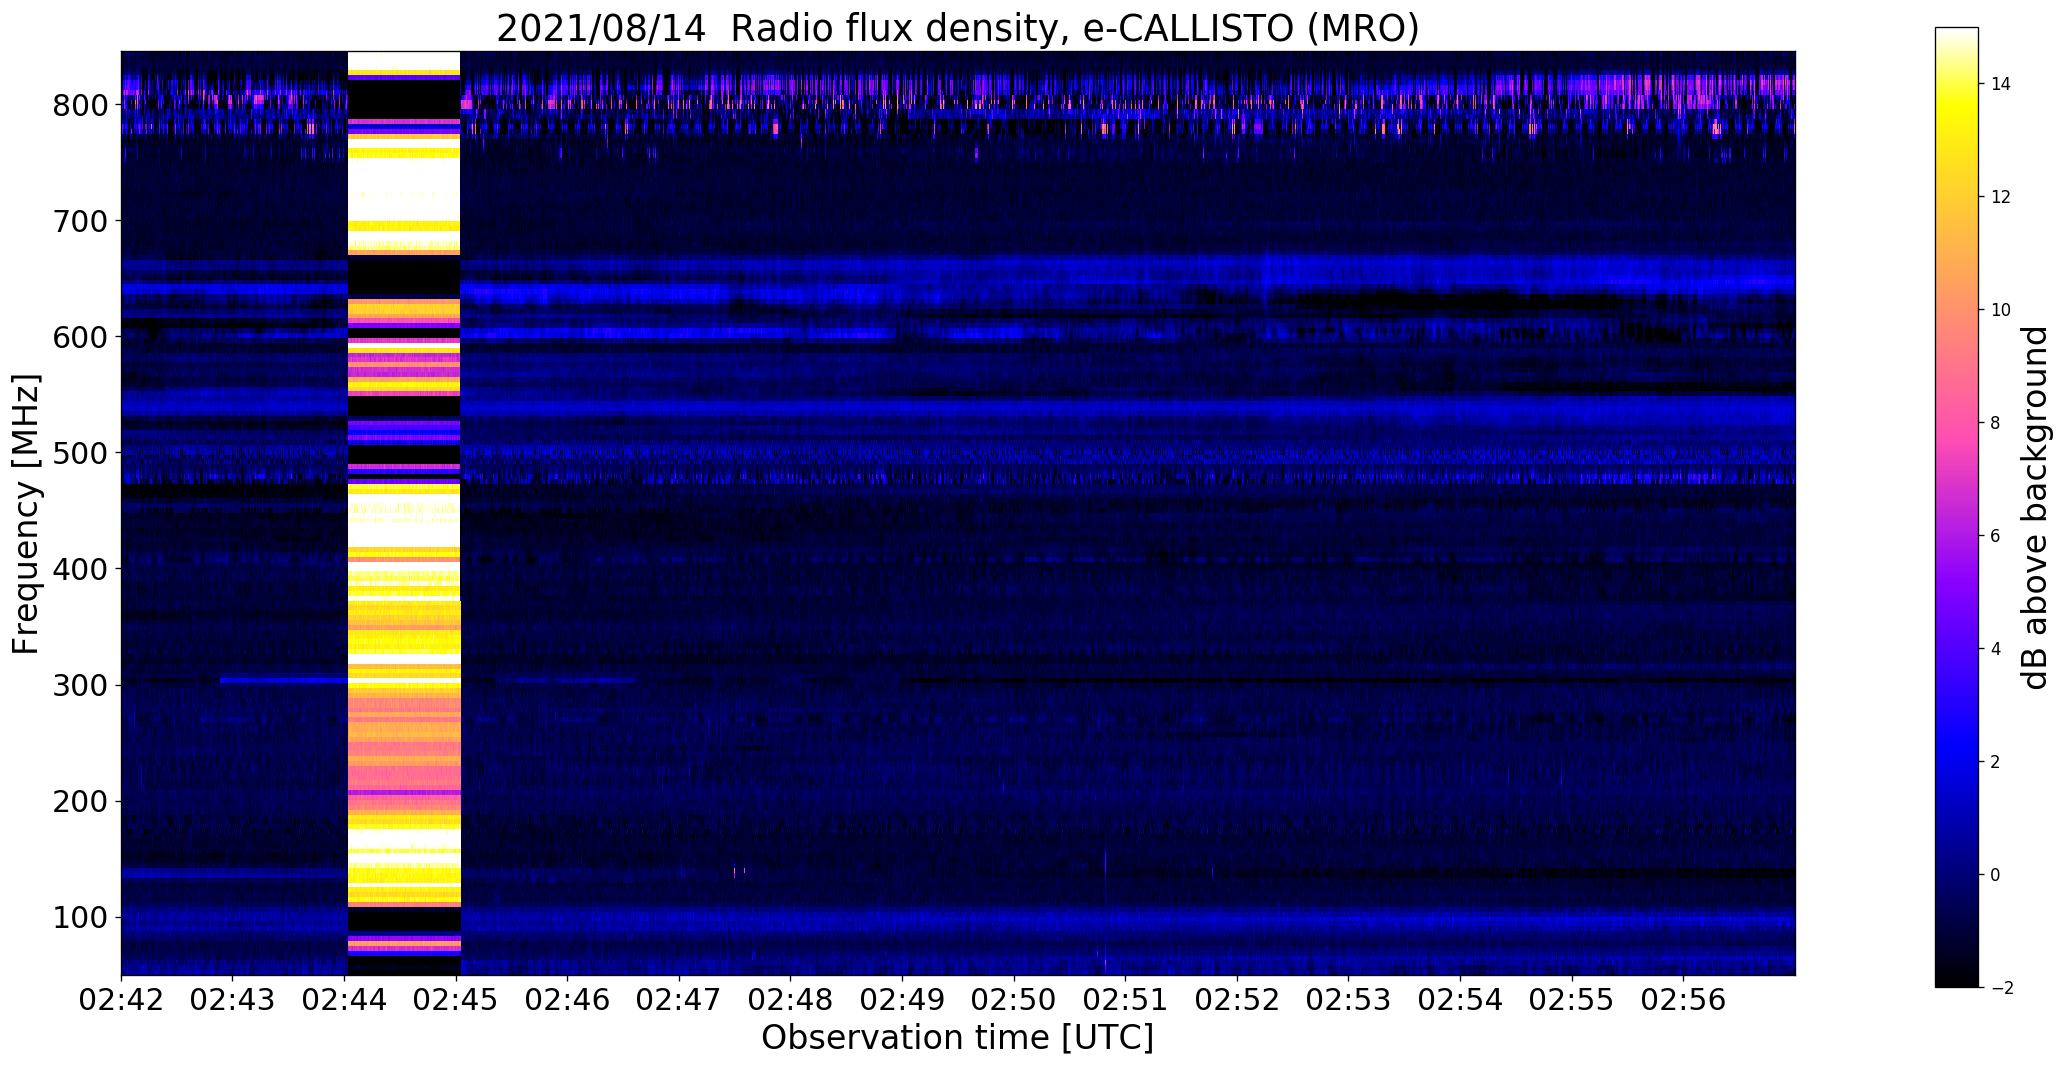Click the 02:55 time tick label

1572,1000
